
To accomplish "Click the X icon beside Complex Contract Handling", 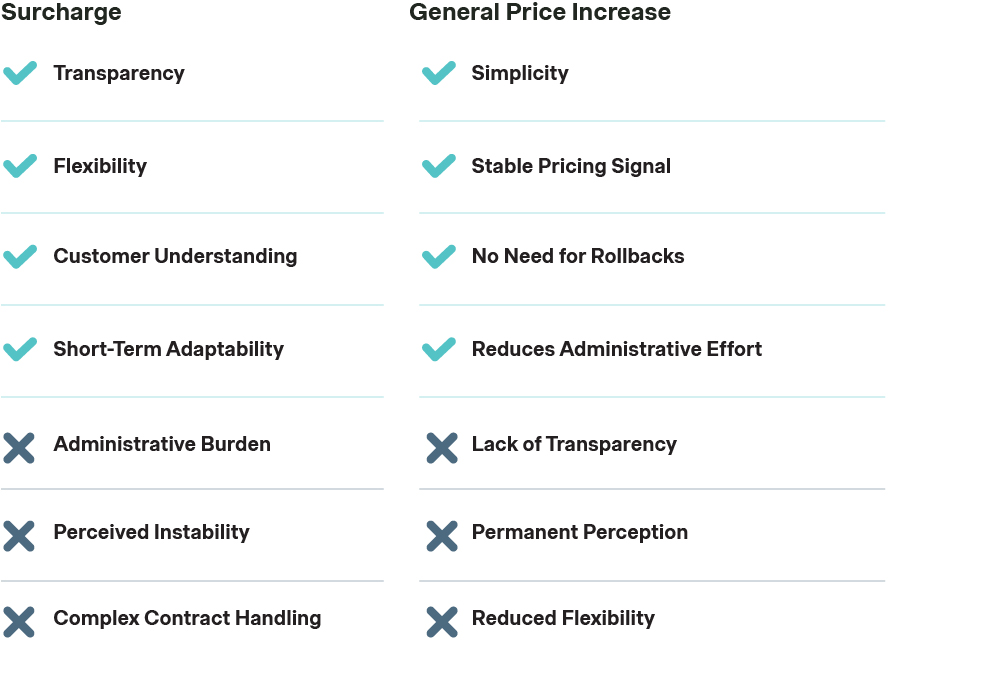I will (19, 621).
